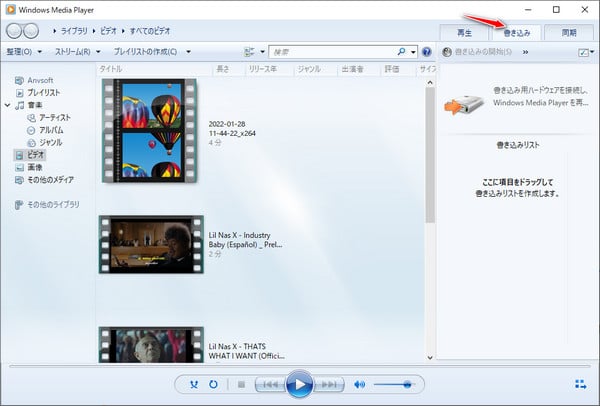Open view options dropdown arrow
Screen dimensions: 600x406
(262, 52)
